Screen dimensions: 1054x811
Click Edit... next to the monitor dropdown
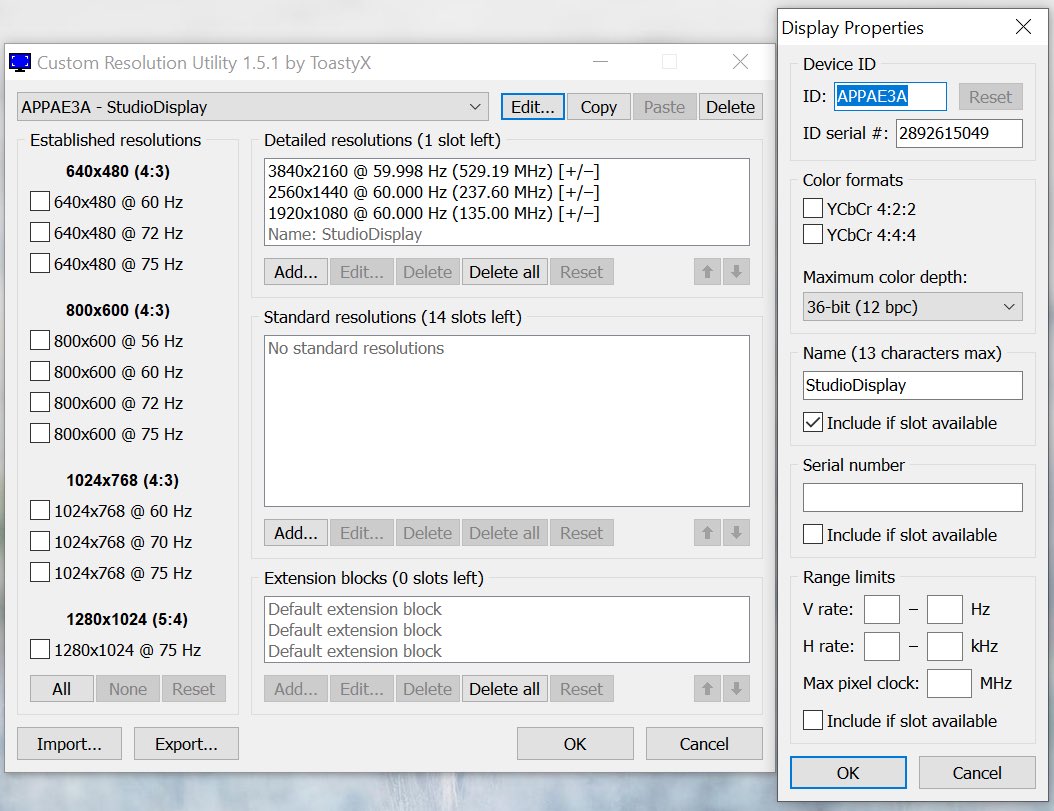[532, 107]
